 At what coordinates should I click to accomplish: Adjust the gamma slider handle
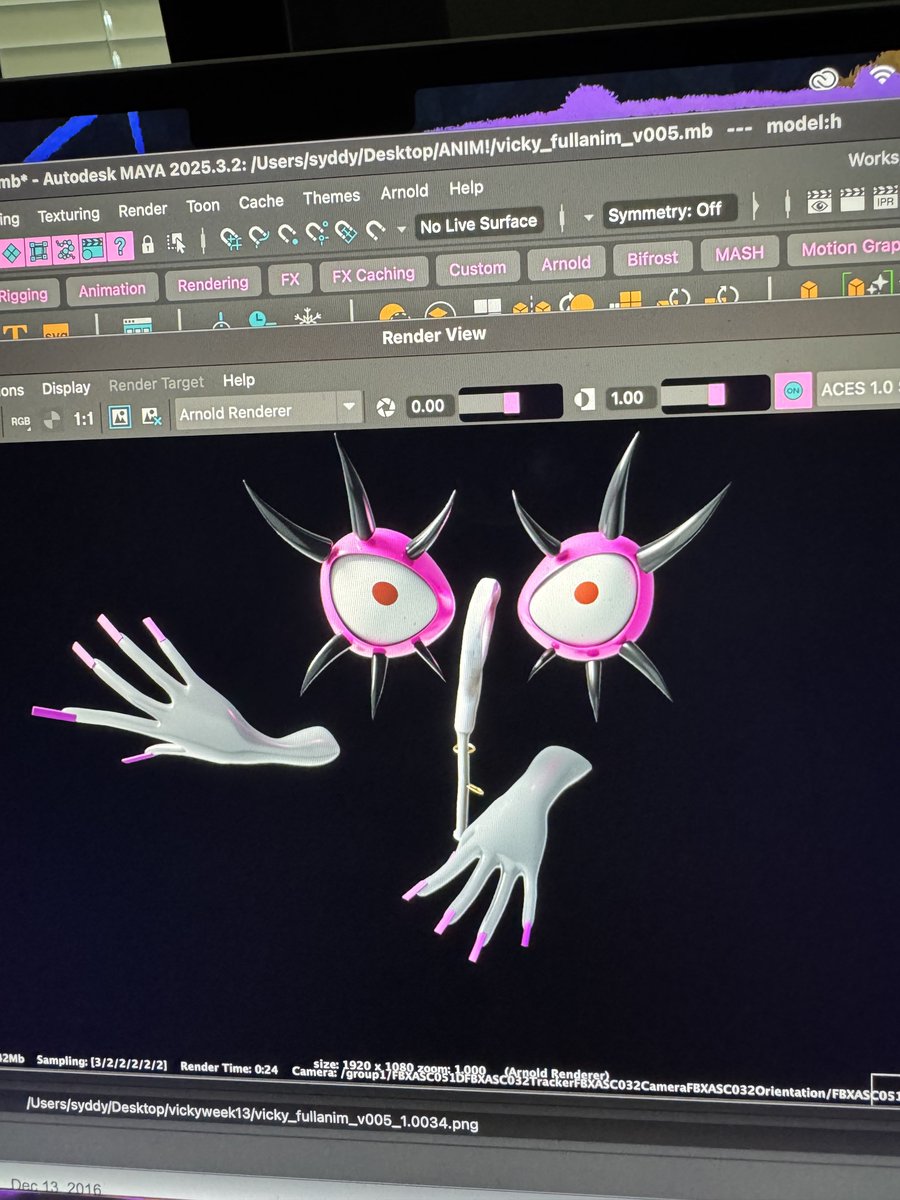click(x=716, y=395)
